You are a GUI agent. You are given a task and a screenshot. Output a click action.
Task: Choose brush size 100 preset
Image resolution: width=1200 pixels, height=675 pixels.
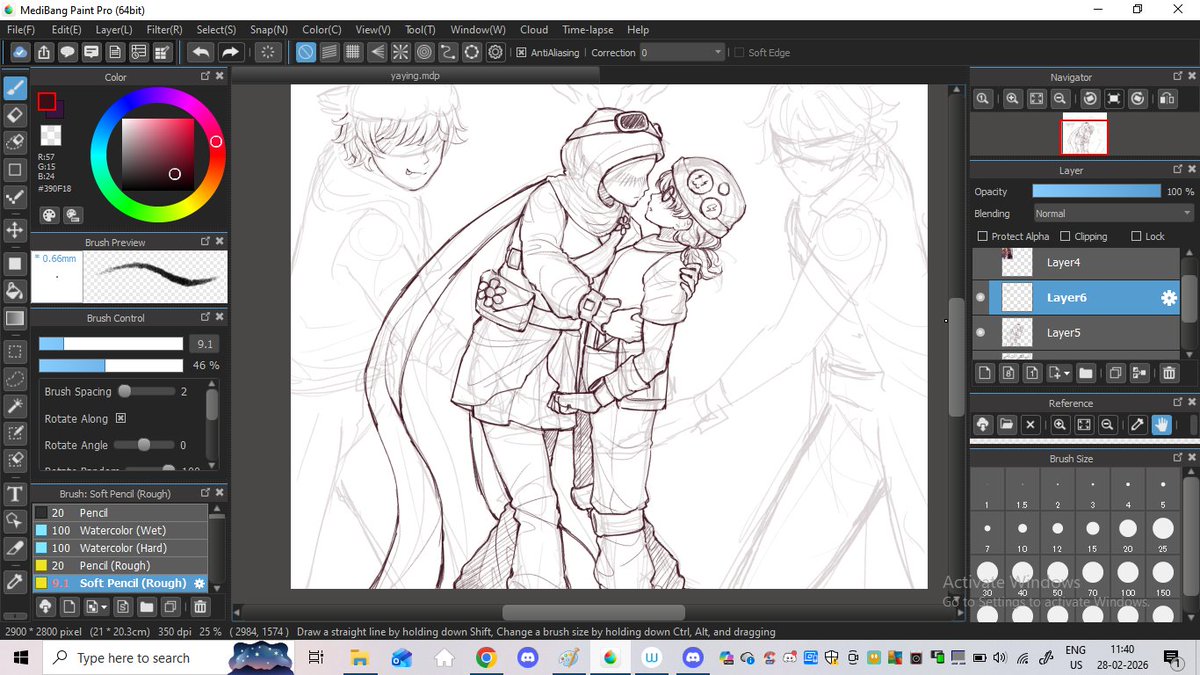coord(1128,578)
